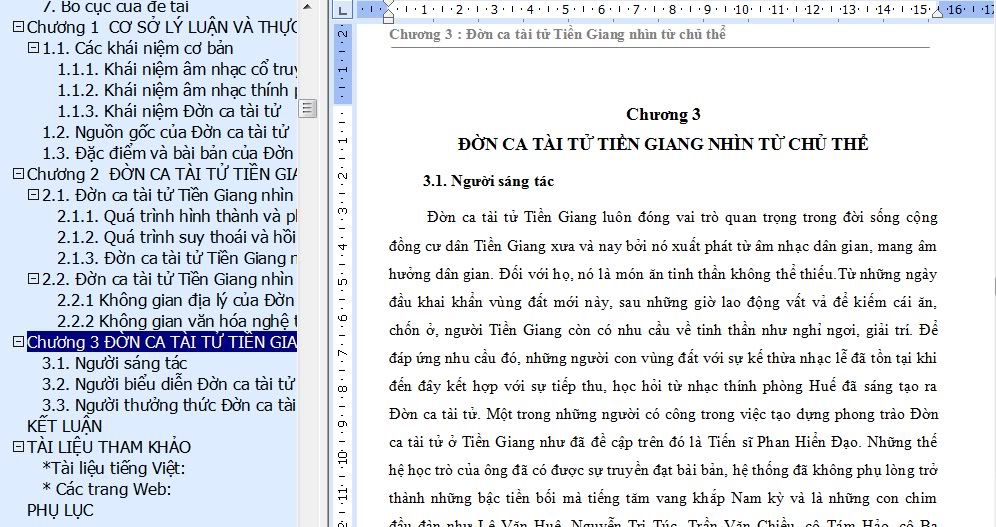Image resolution: width=996 pixels, height=527 pixels.
Task: Jump to Chương 2 ĐỜN CA TÀI TỬ heading
Action: point(162,174)
